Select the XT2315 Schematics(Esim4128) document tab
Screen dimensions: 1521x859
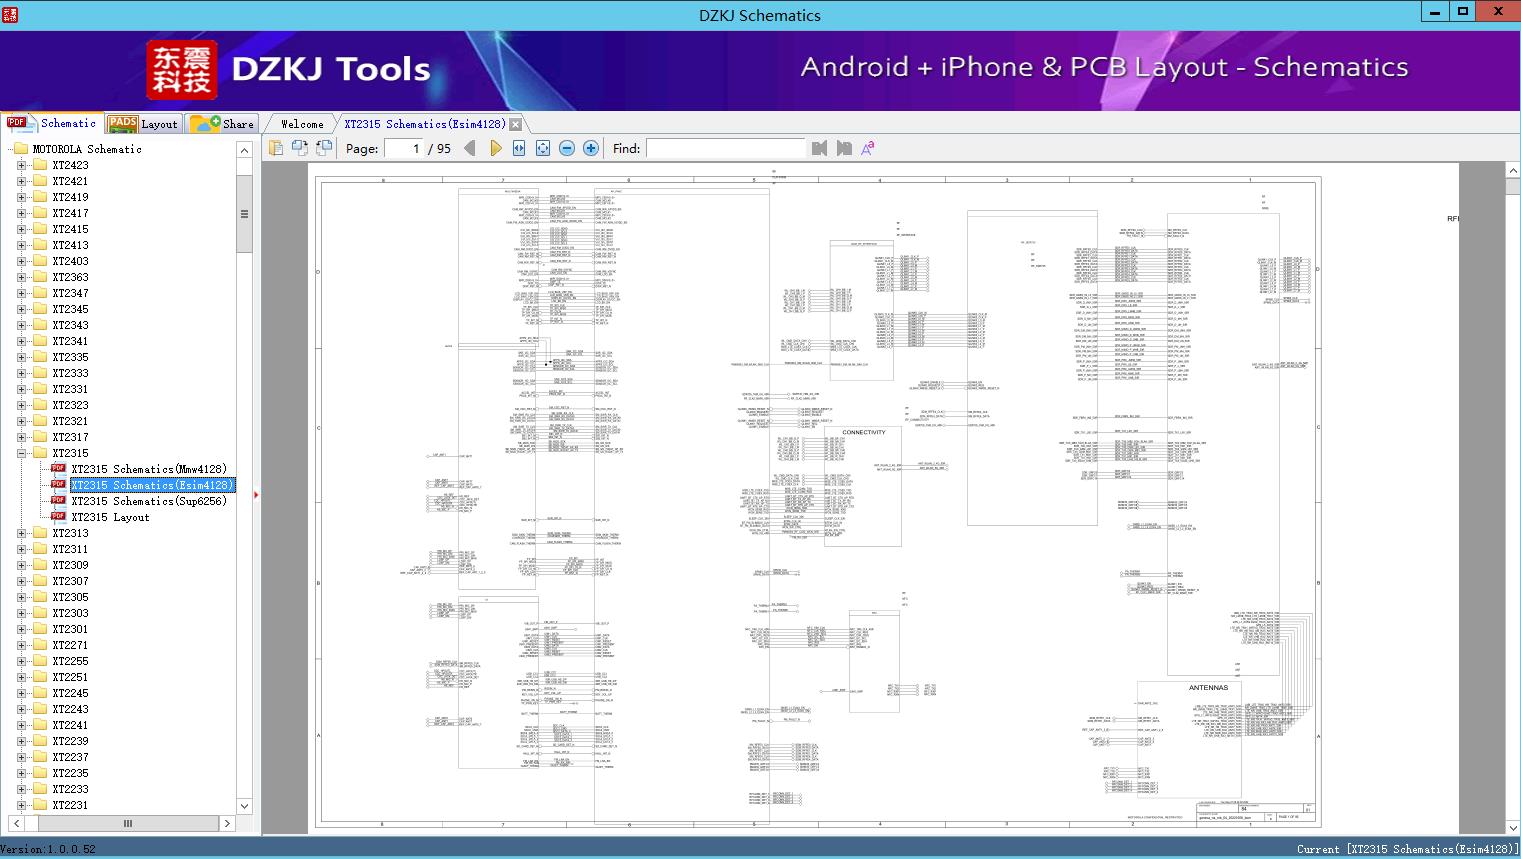click(x=425, y=124)
